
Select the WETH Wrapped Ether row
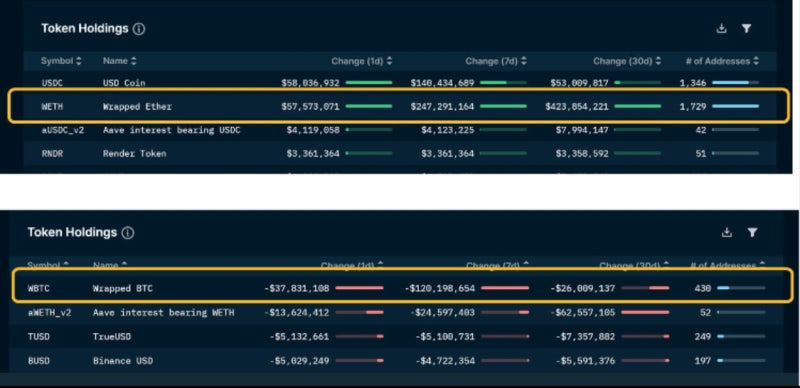tap(399, 107)
